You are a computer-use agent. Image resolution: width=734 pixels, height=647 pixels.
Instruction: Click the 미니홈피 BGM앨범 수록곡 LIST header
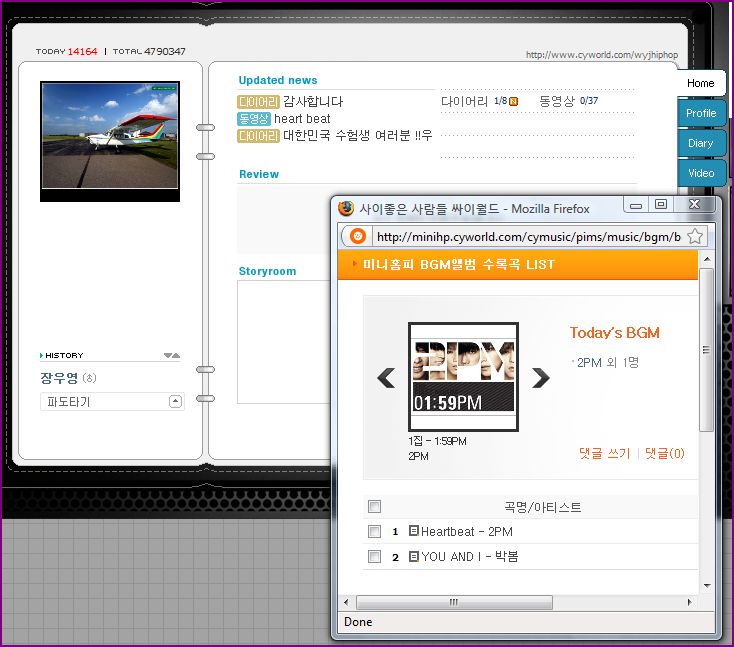click(x=459, y=265)
